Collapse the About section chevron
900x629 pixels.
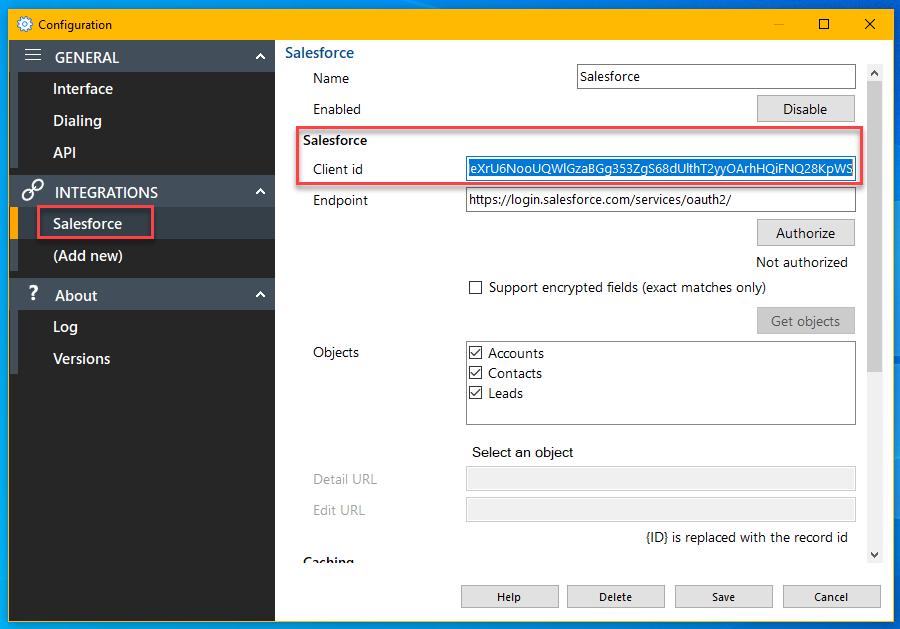pos(260,295)
